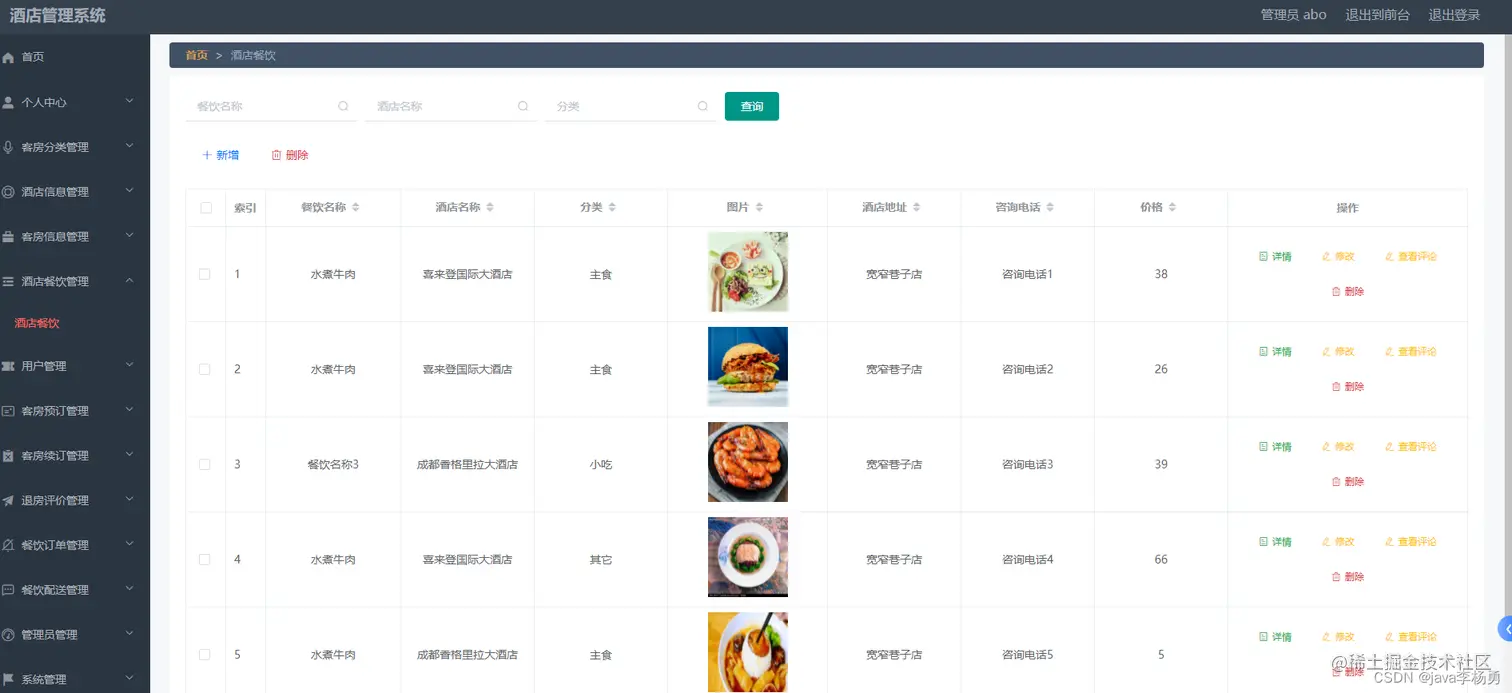Collapse the 酒店餐饮管理 menu chevron
The height and width of the screenshot is (693, 1512).
tap(129, 281)
